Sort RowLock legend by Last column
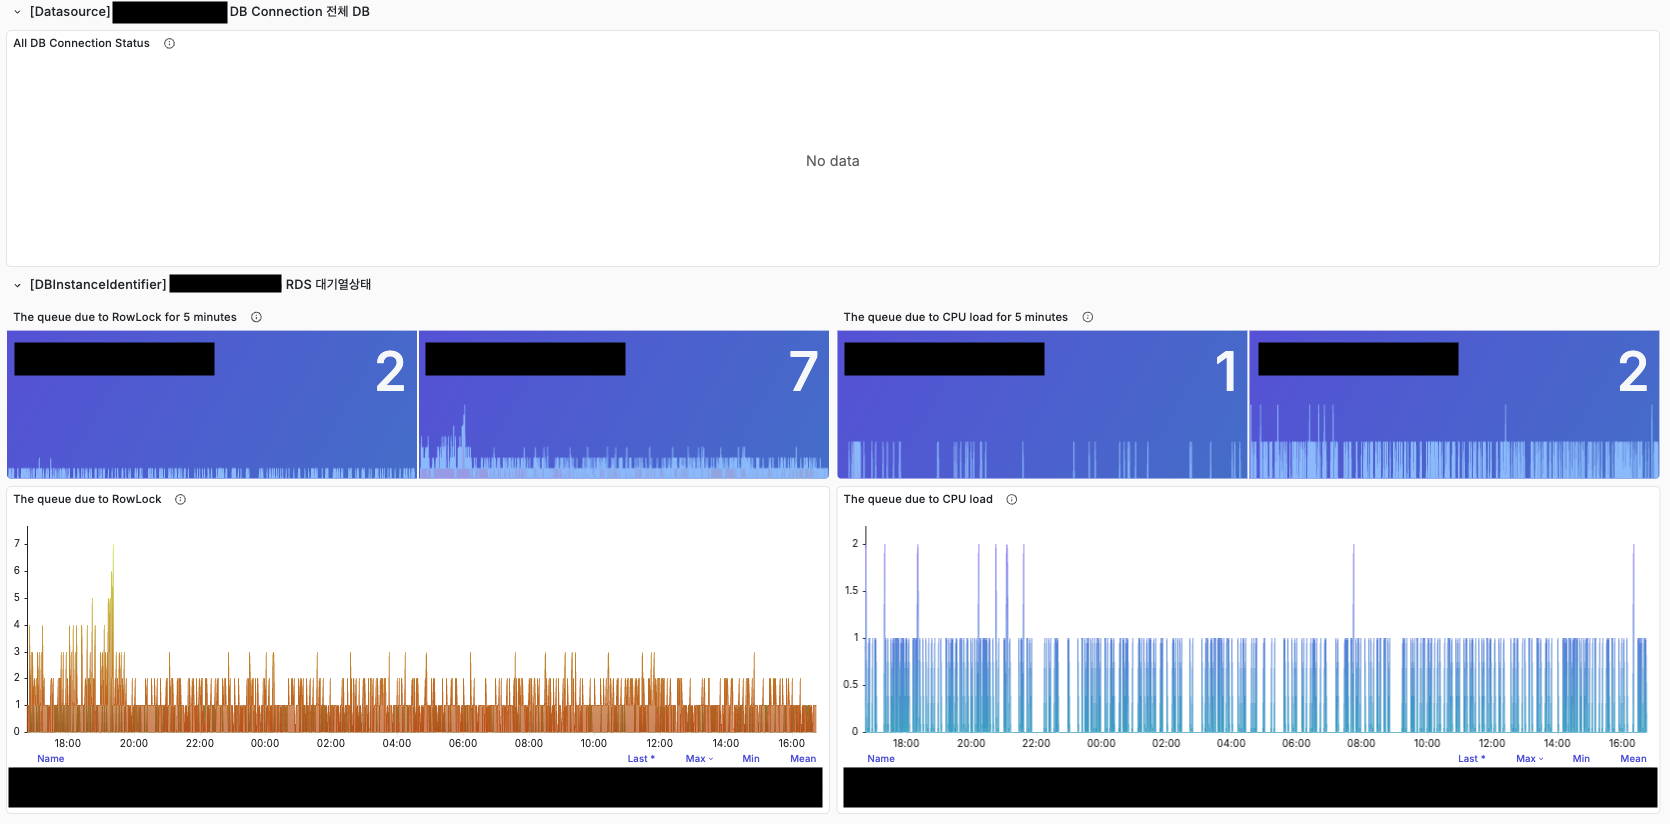The width and height of the screenshot is (1670, 824). pyautogui.click(x=640, y=759)
